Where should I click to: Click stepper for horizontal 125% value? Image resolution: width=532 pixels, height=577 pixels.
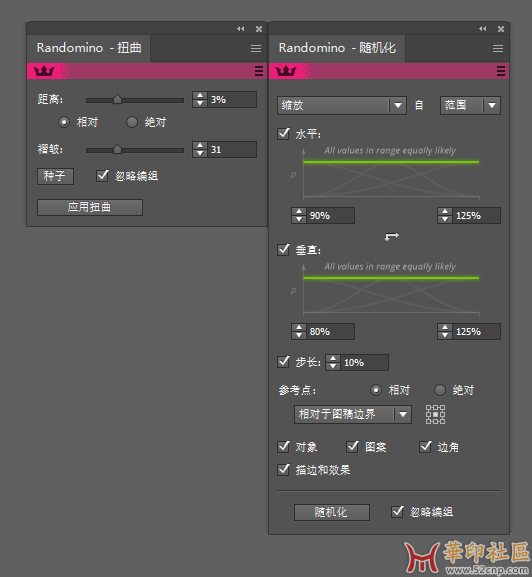coord(445,215)
